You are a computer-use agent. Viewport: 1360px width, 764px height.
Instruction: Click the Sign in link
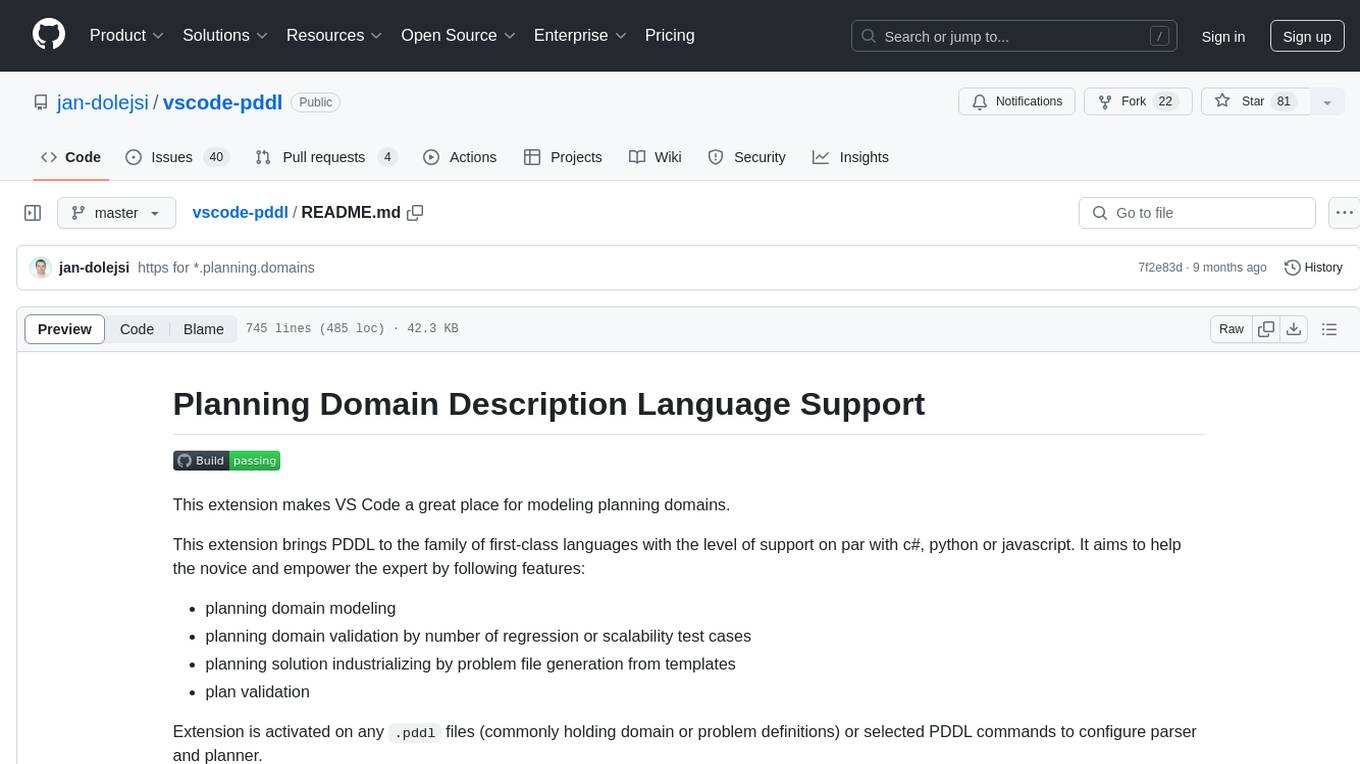point(1223,36)
